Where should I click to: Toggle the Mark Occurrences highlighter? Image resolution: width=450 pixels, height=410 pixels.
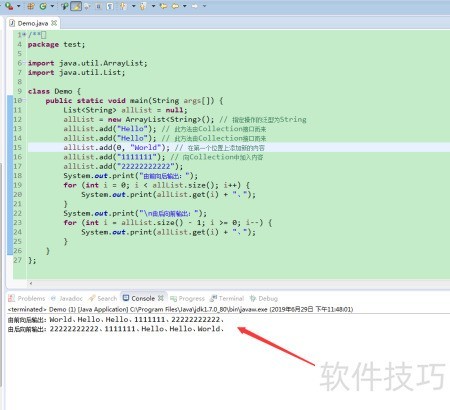point(76,6)
